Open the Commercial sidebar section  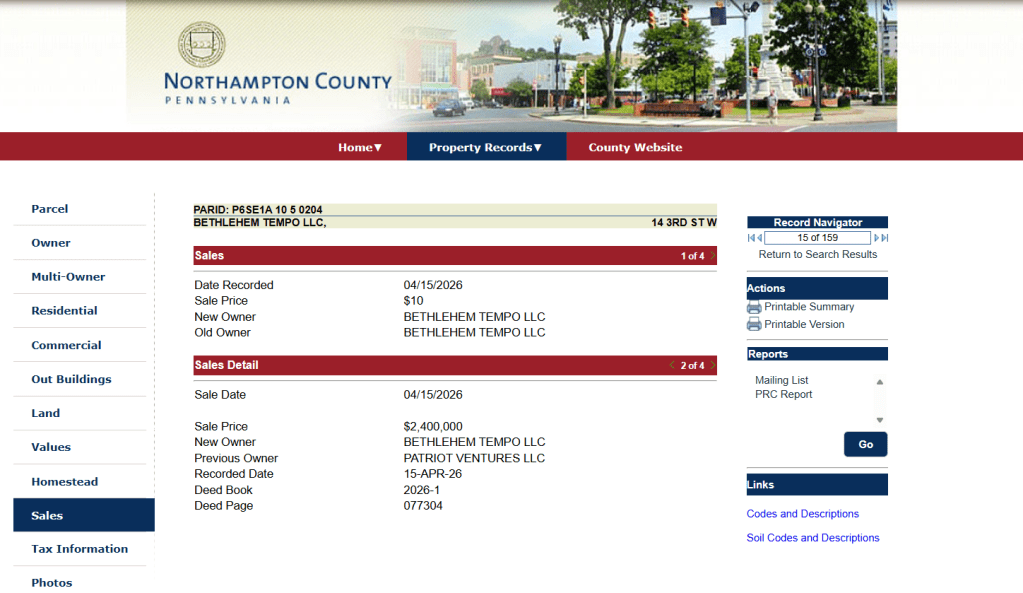click(x=66, y=345)
